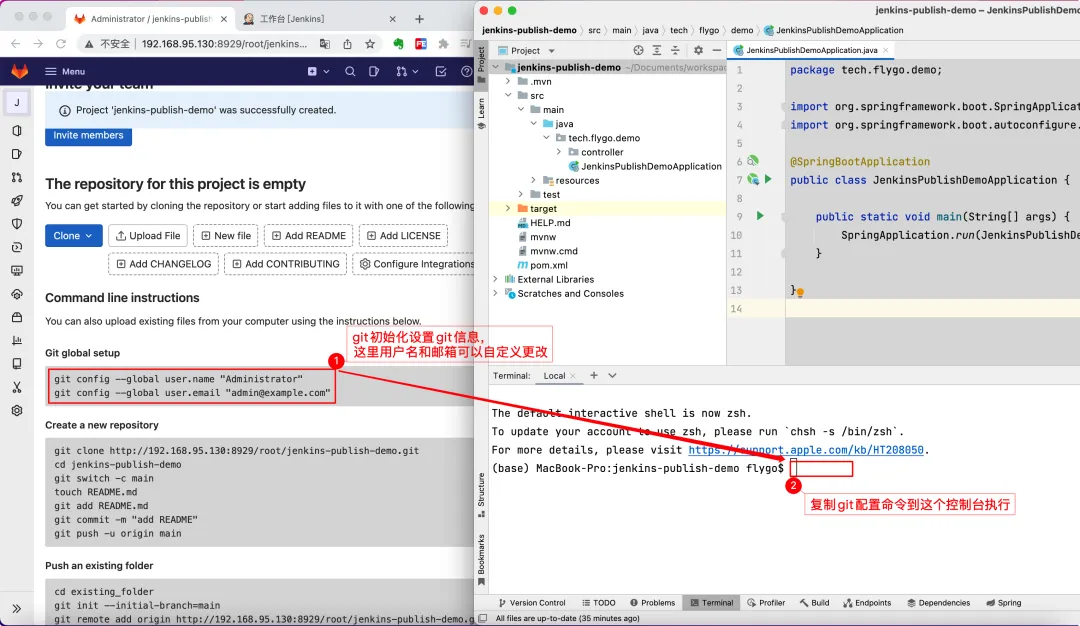Open Repository section in GitLab left sidebar
Viewport: 1080px width, 626px height.
tap(17, 131)
